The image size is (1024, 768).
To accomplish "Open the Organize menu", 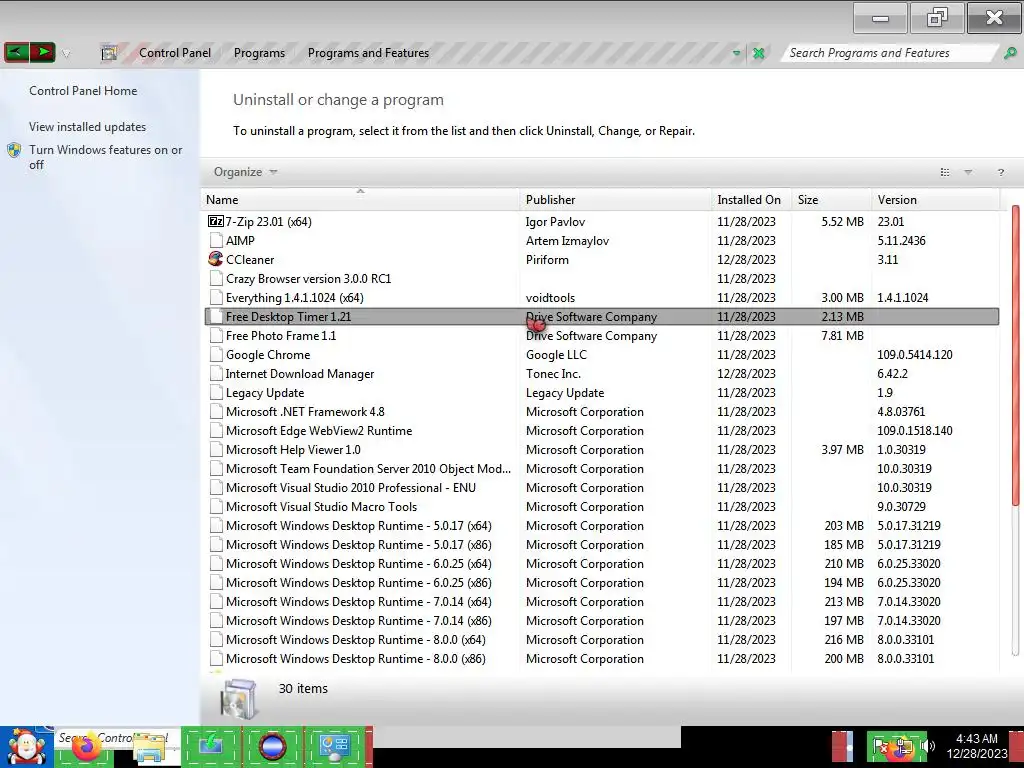I will (246, 172).
